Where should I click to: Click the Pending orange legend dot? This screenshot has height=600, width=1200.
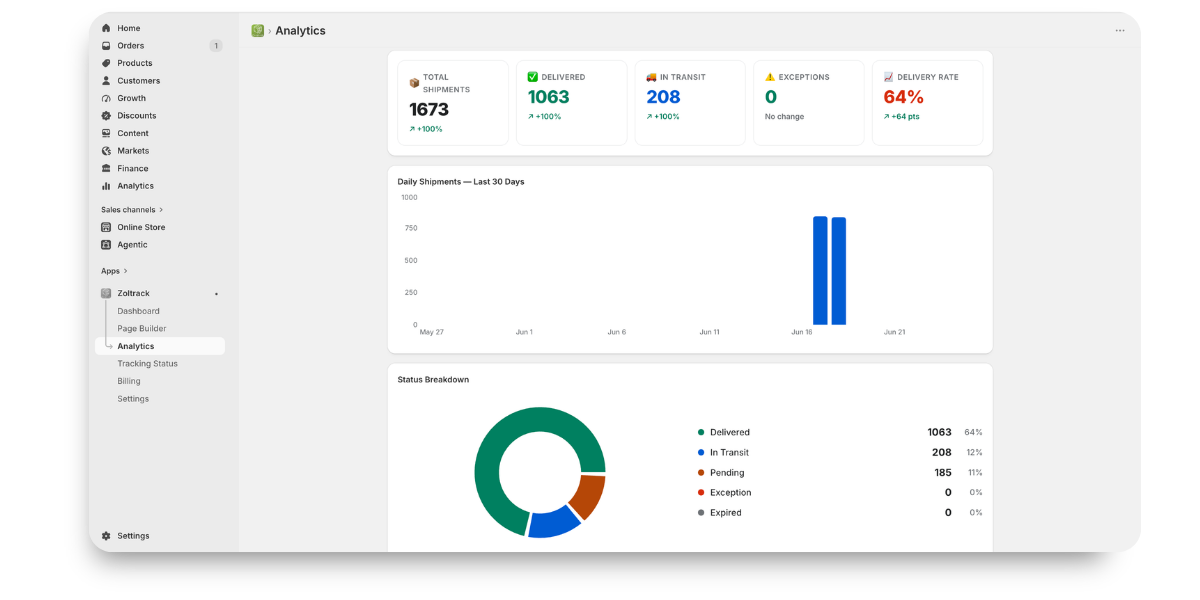click(x=701, y=472)
